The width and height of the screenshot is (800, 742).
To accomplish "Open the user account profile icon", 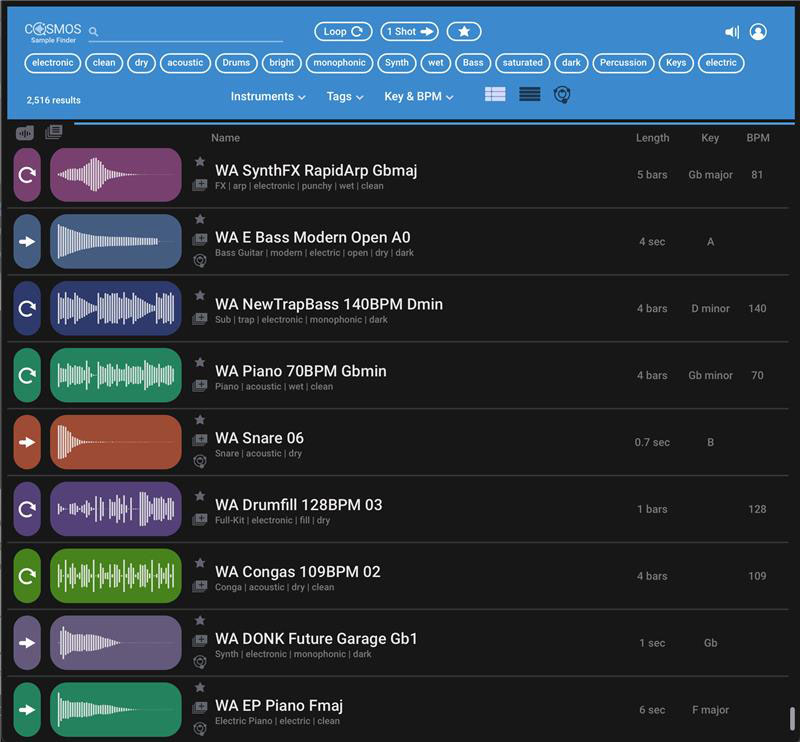I will (x=758, y=32).
